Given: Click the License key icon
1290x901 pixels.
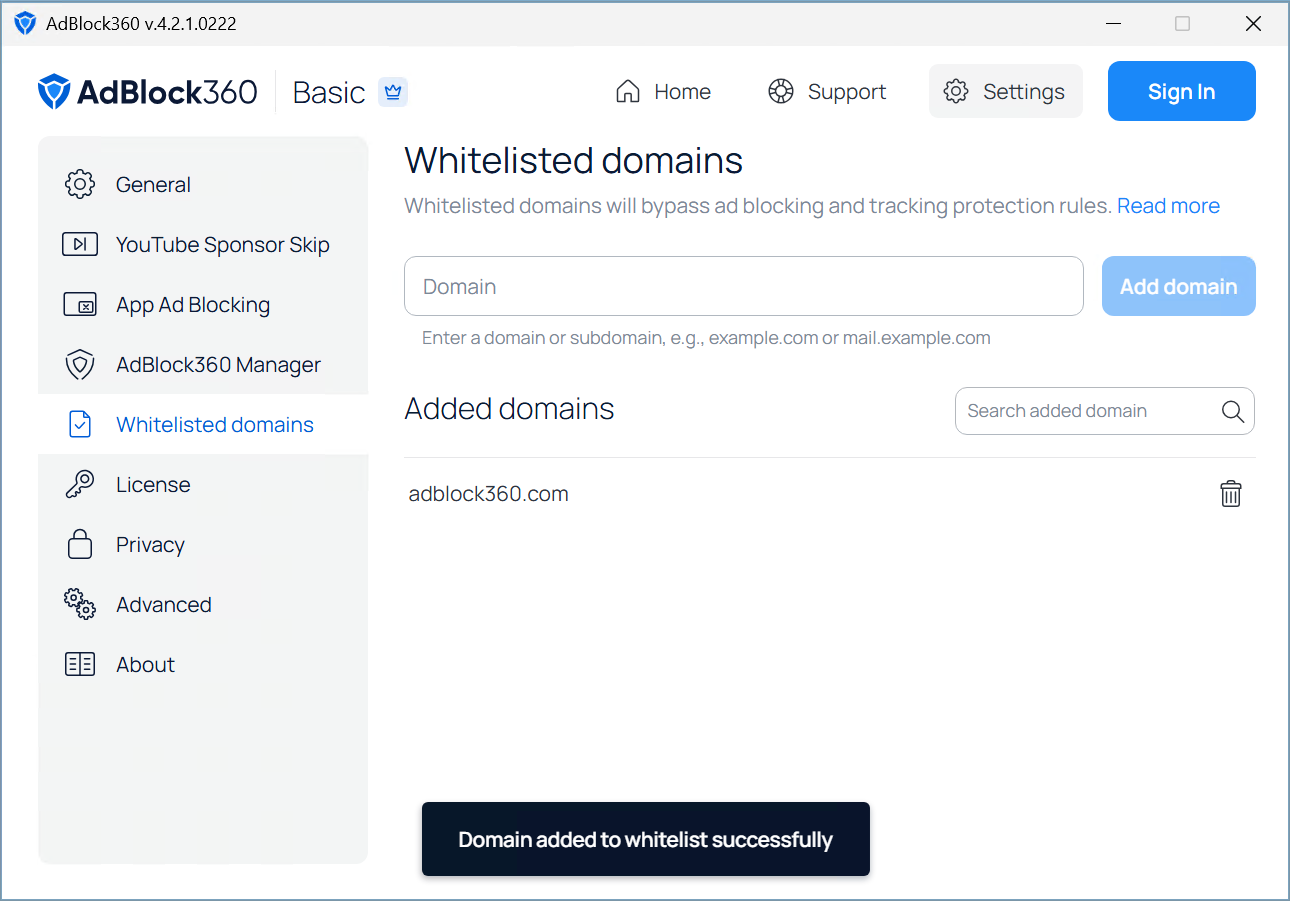Looking at the screenshot, I should (80, 484).
